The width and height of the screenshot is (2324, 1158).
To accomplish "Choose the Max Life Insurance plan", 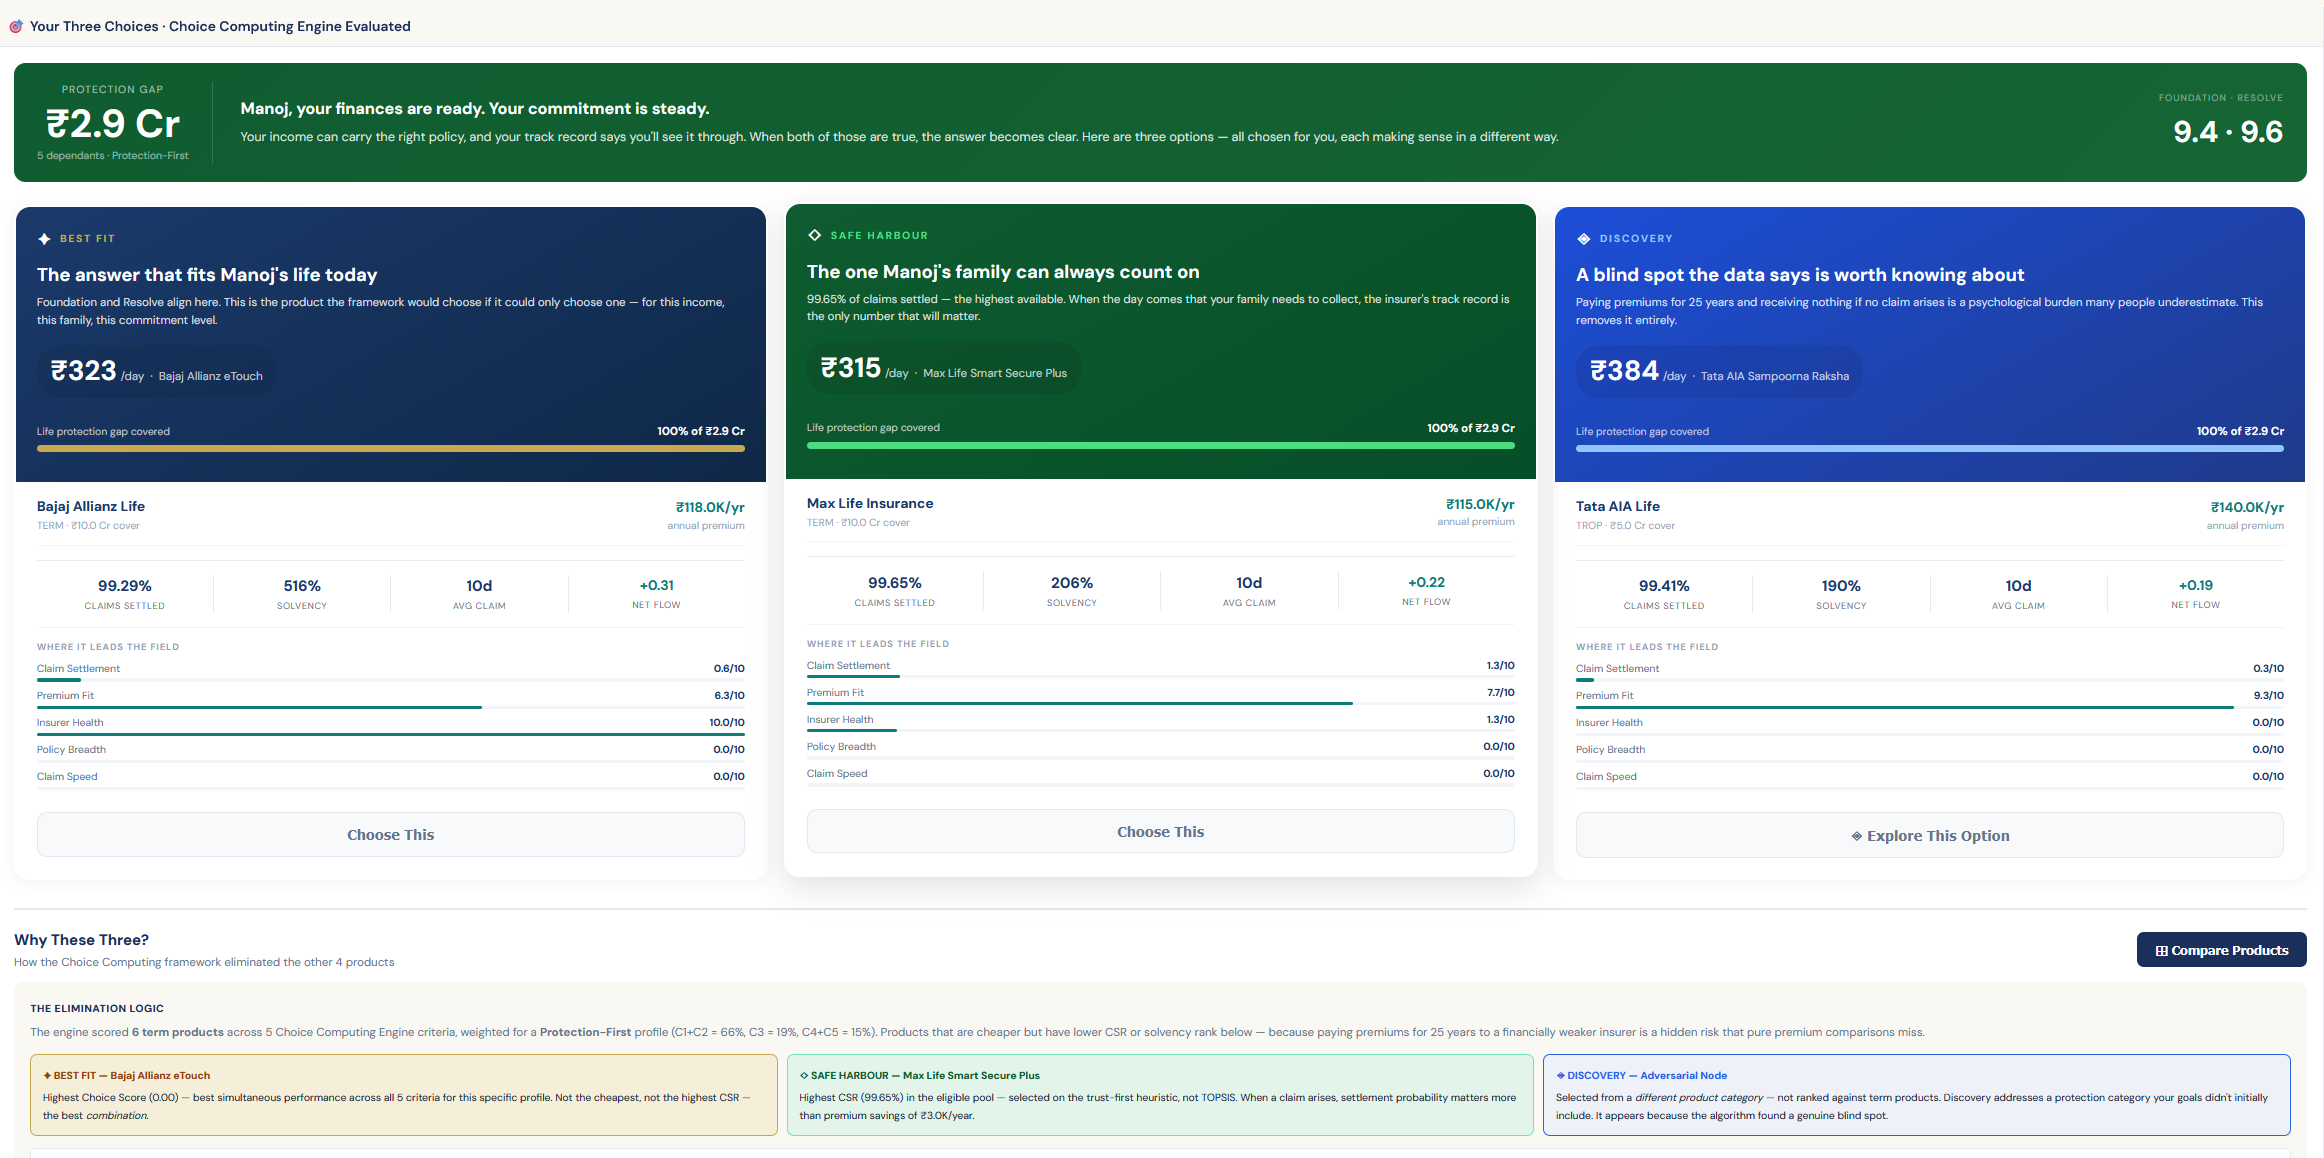I will (x=1160, y=832).
